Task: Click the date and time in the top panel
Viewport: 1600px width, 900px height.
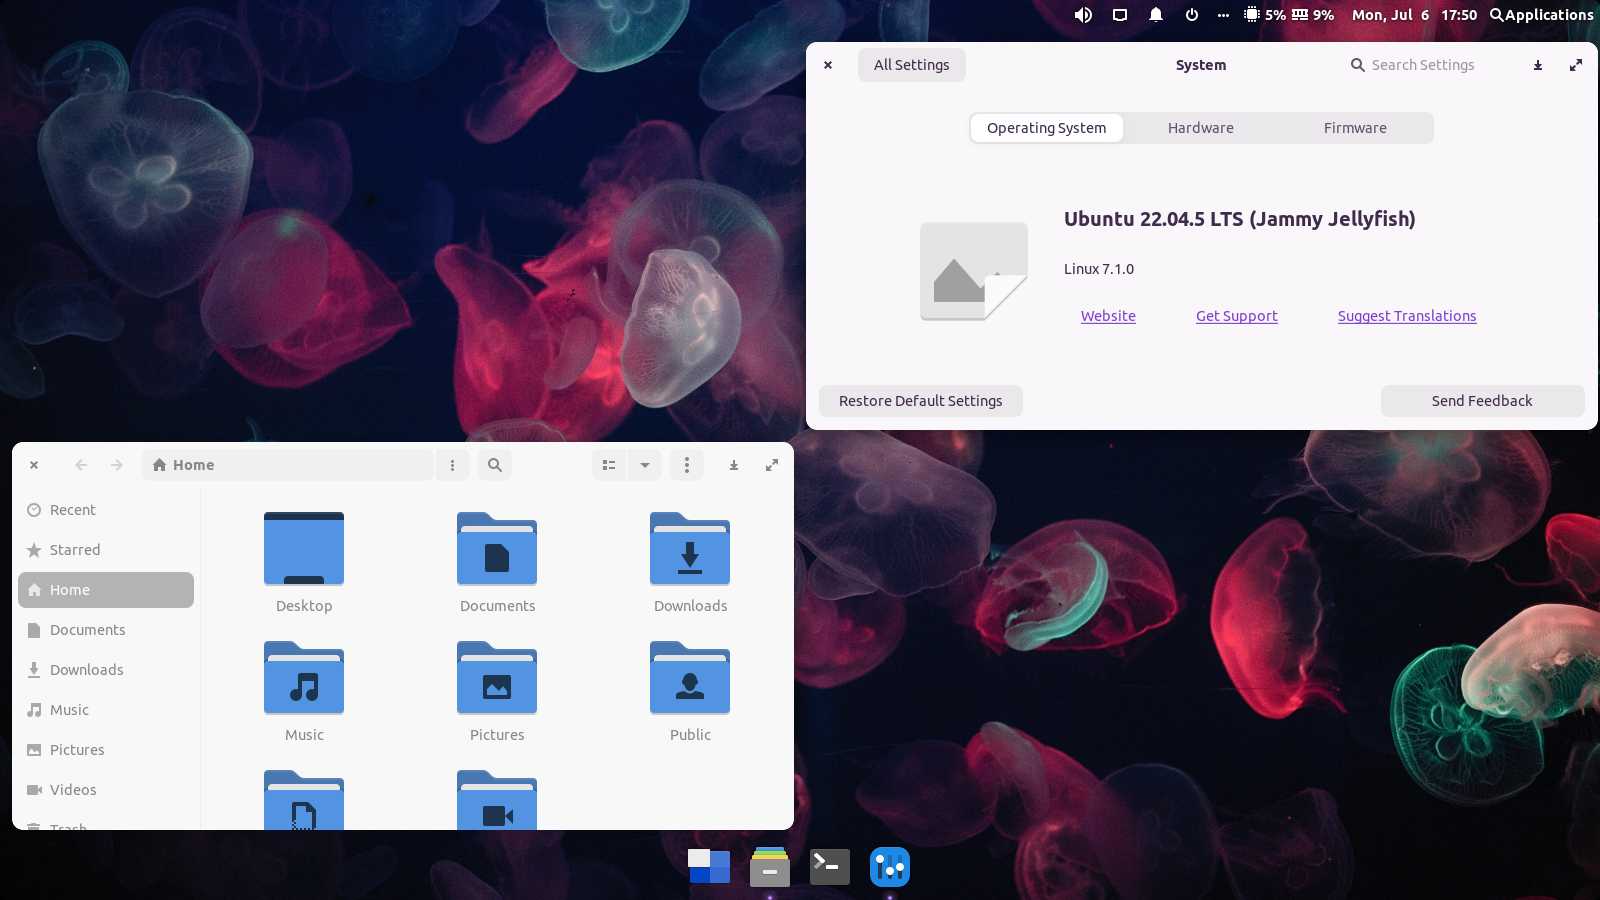Action: point(1414,15)
